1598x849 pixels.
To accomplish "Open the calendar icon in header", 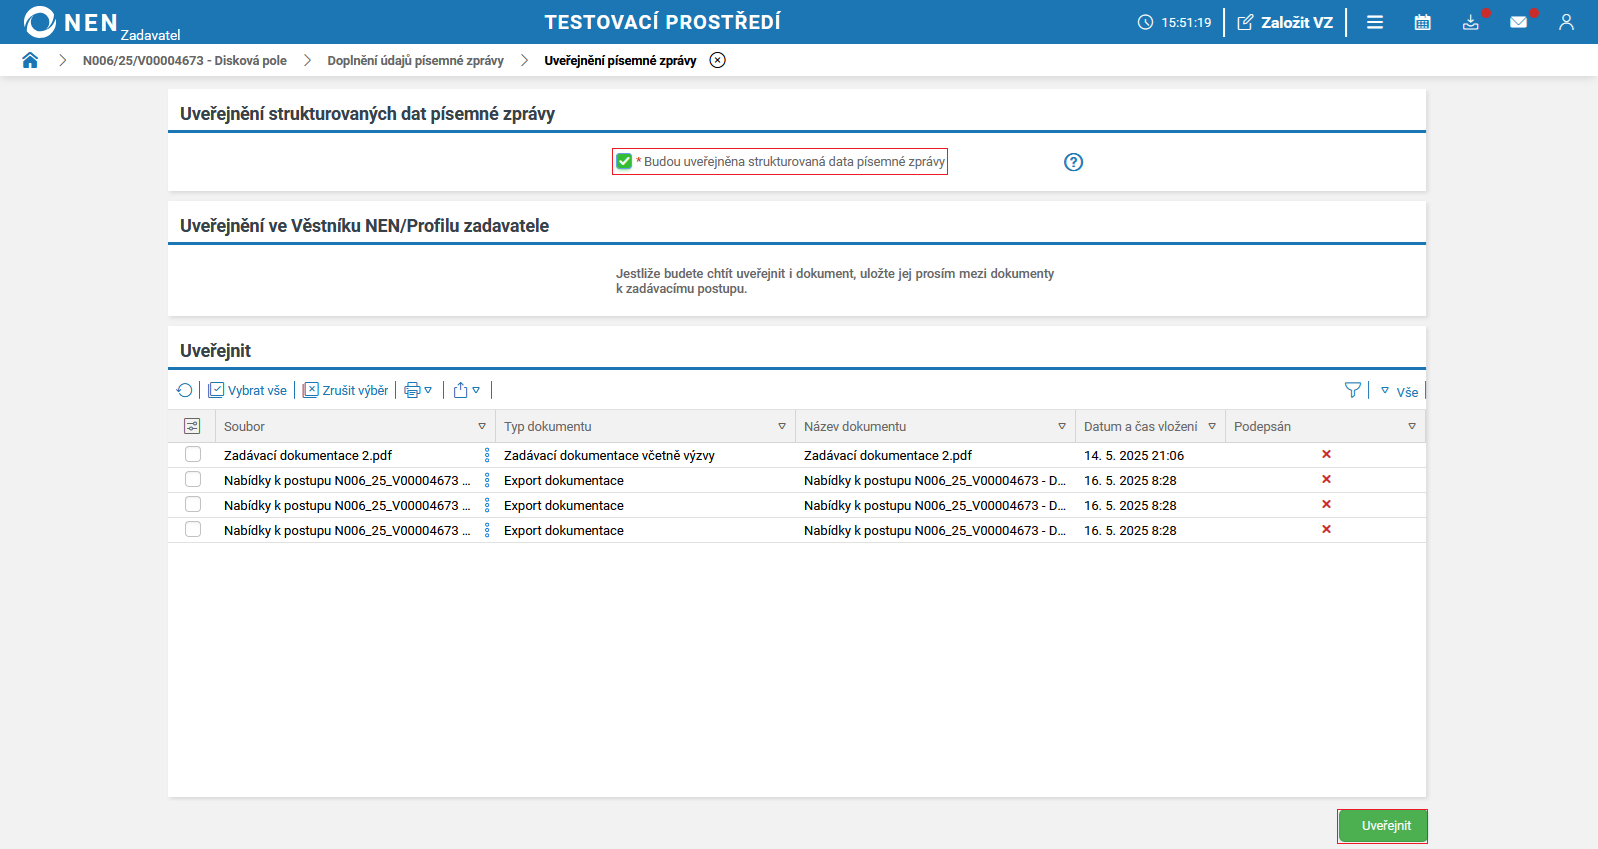I will coord(1422,22).
